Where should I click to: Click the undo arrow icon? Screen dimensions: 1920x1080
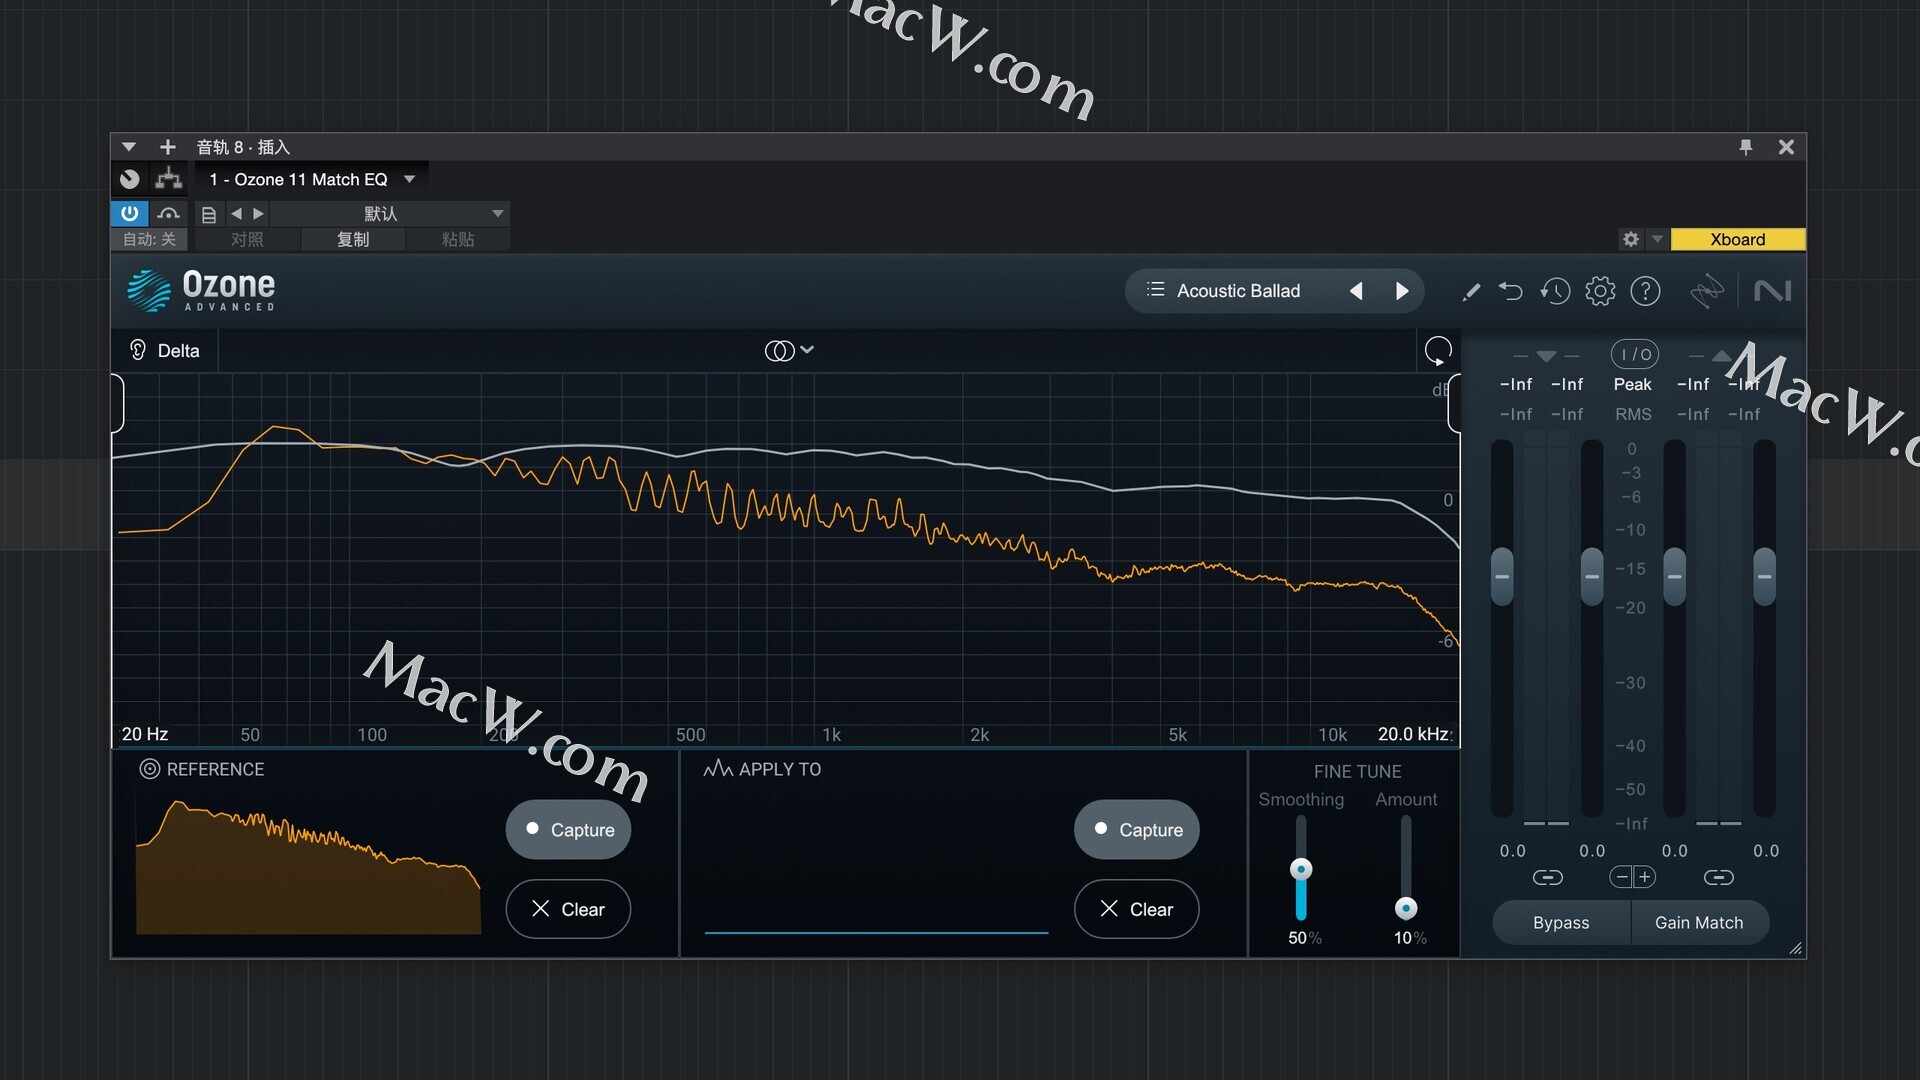[x=1510, y=291]
